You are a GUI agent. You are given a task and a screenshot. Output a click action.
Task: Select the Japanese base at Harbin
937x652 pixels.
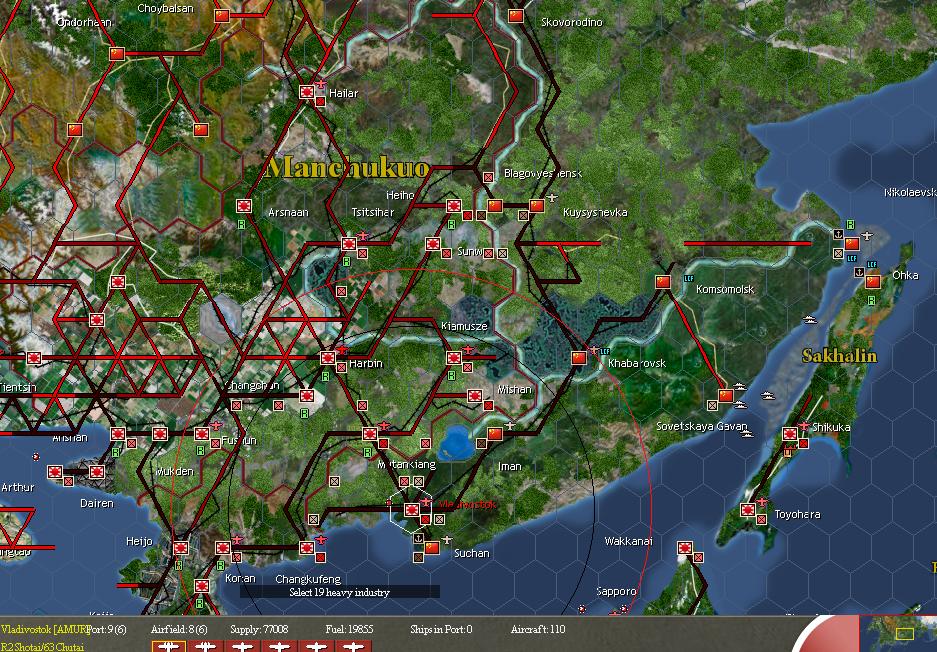coord(327,358)
